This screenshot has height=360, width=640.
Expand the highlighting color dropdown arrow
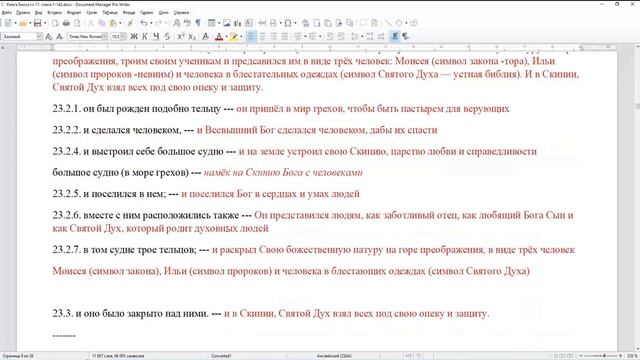click(241, 36)
